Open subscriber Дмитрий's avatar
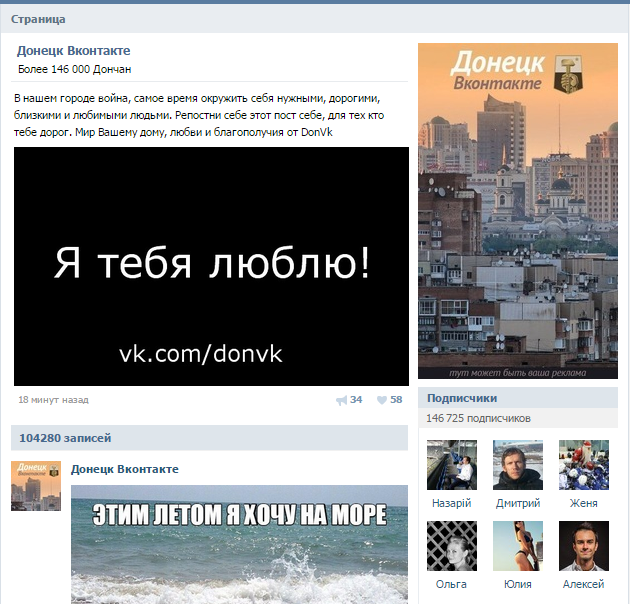 click(518, 465)
